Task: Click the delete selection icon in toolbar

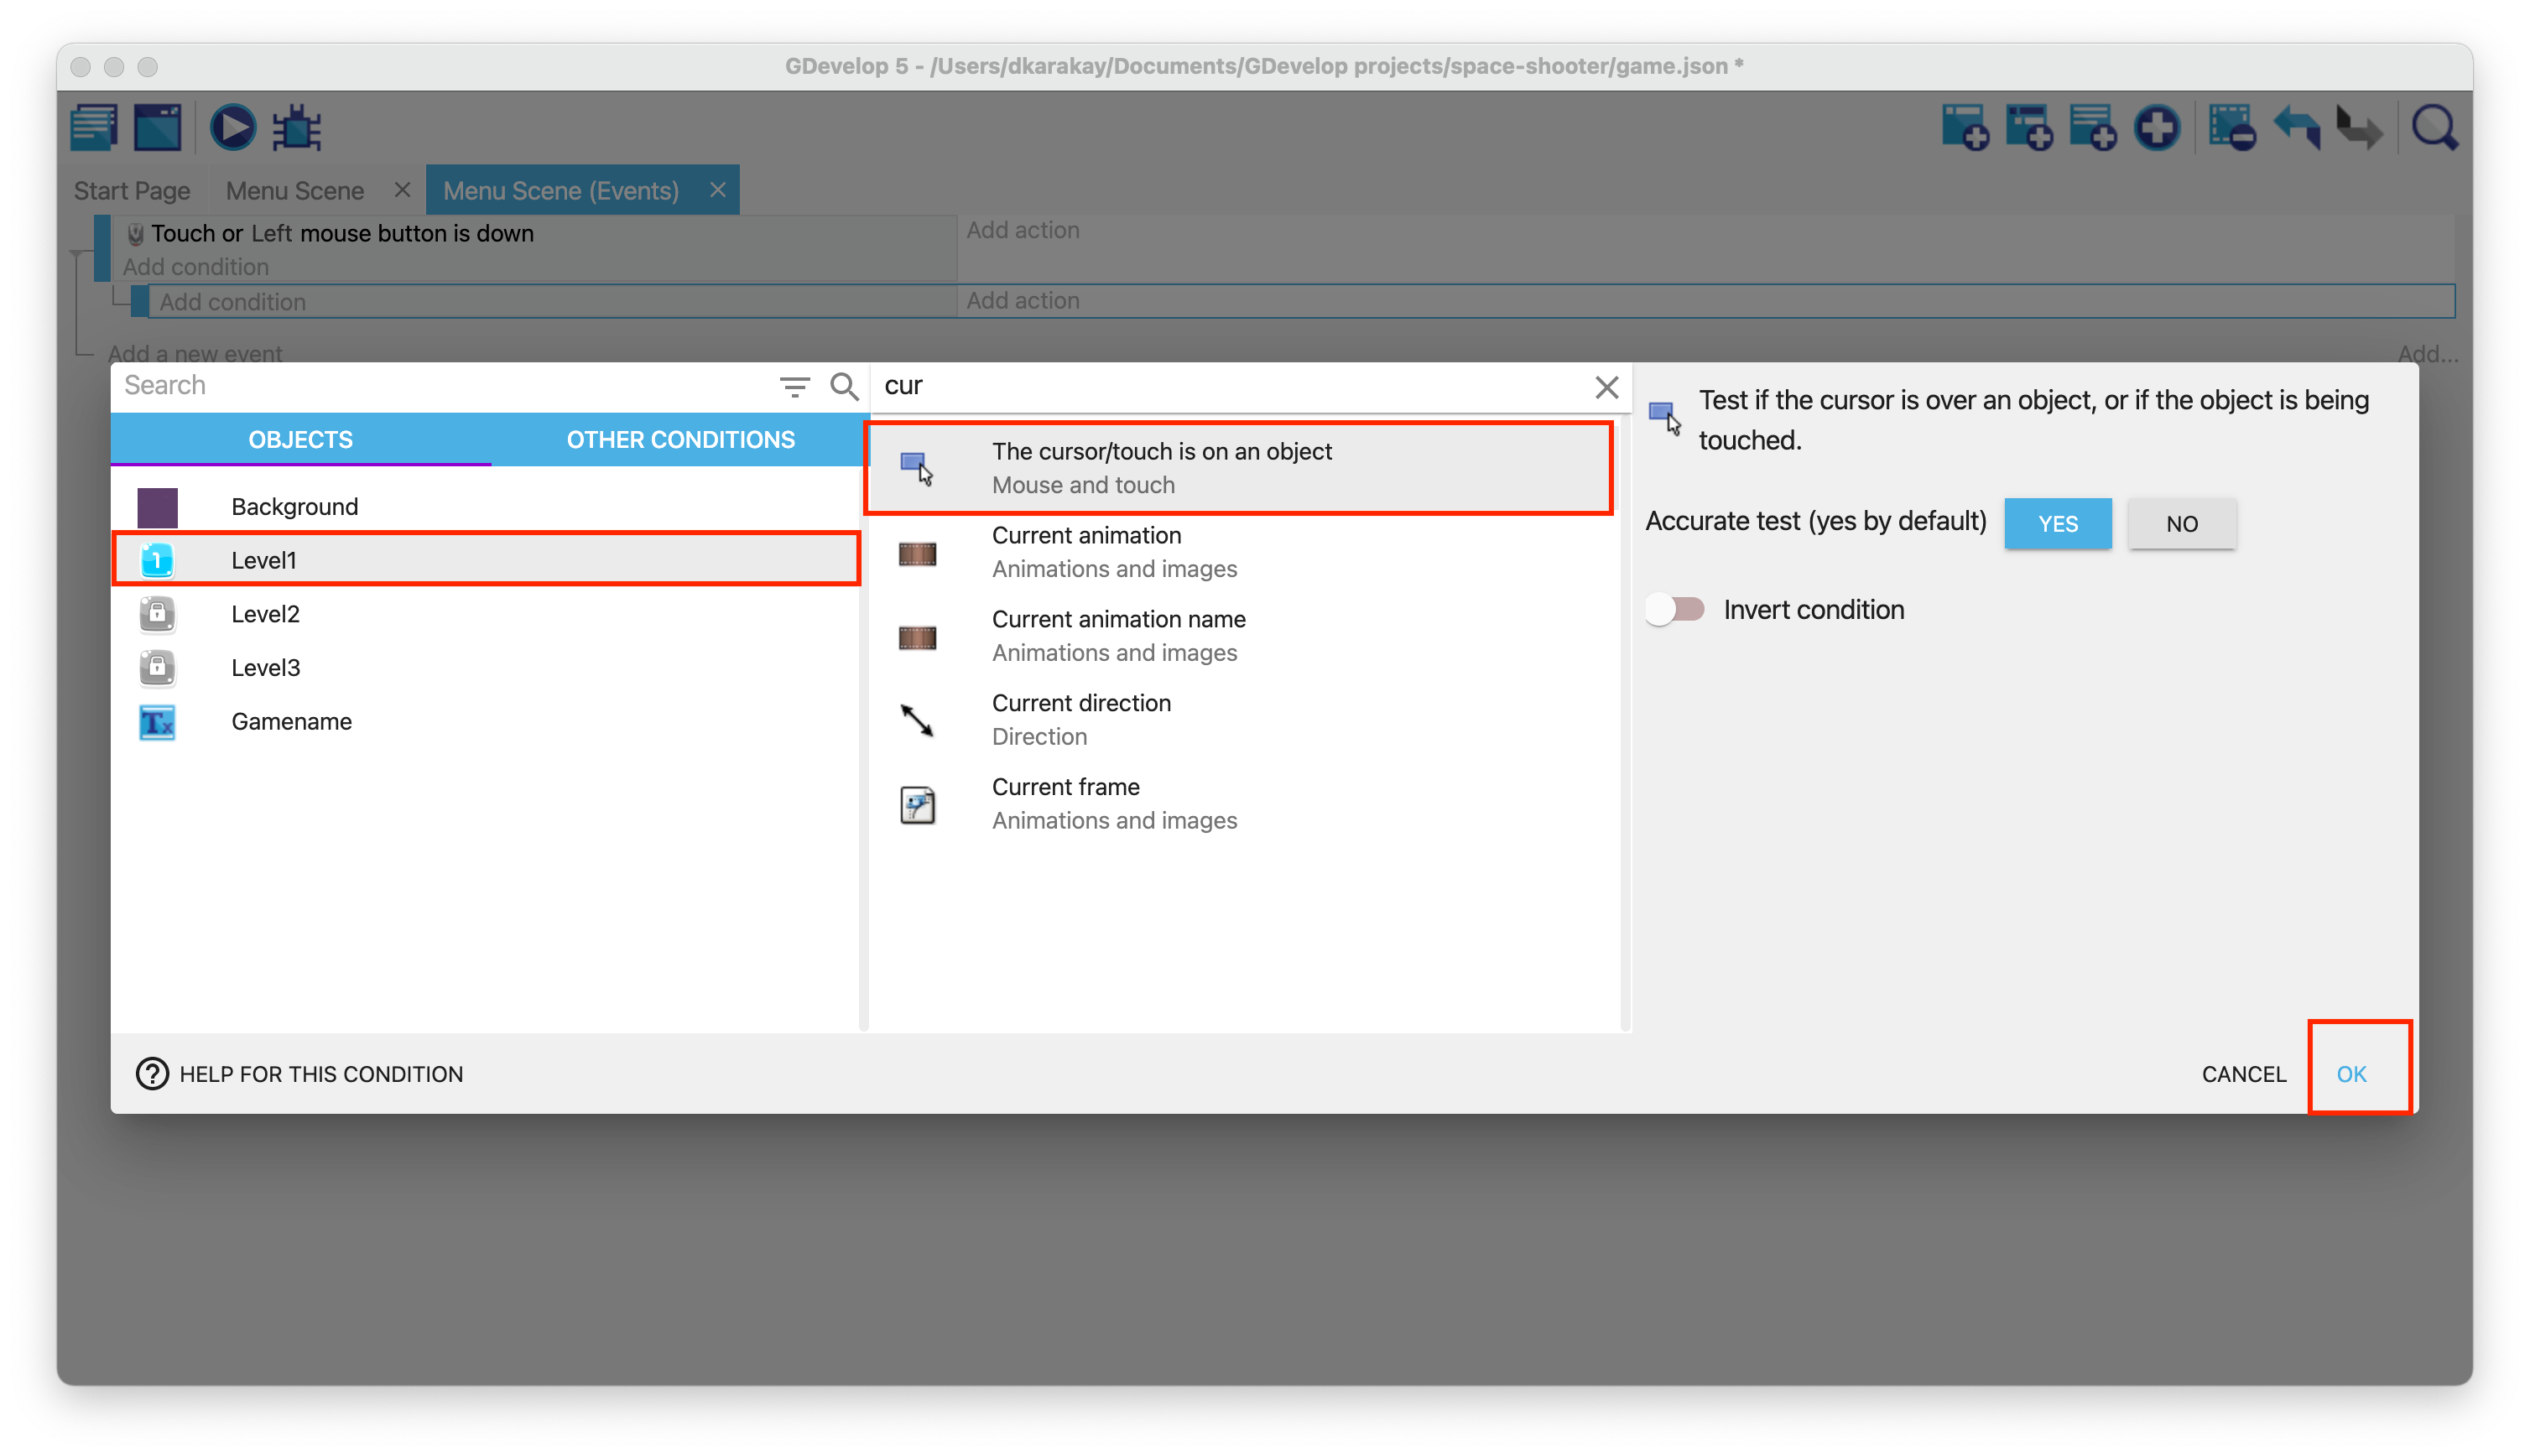Action: point(2231,128)
